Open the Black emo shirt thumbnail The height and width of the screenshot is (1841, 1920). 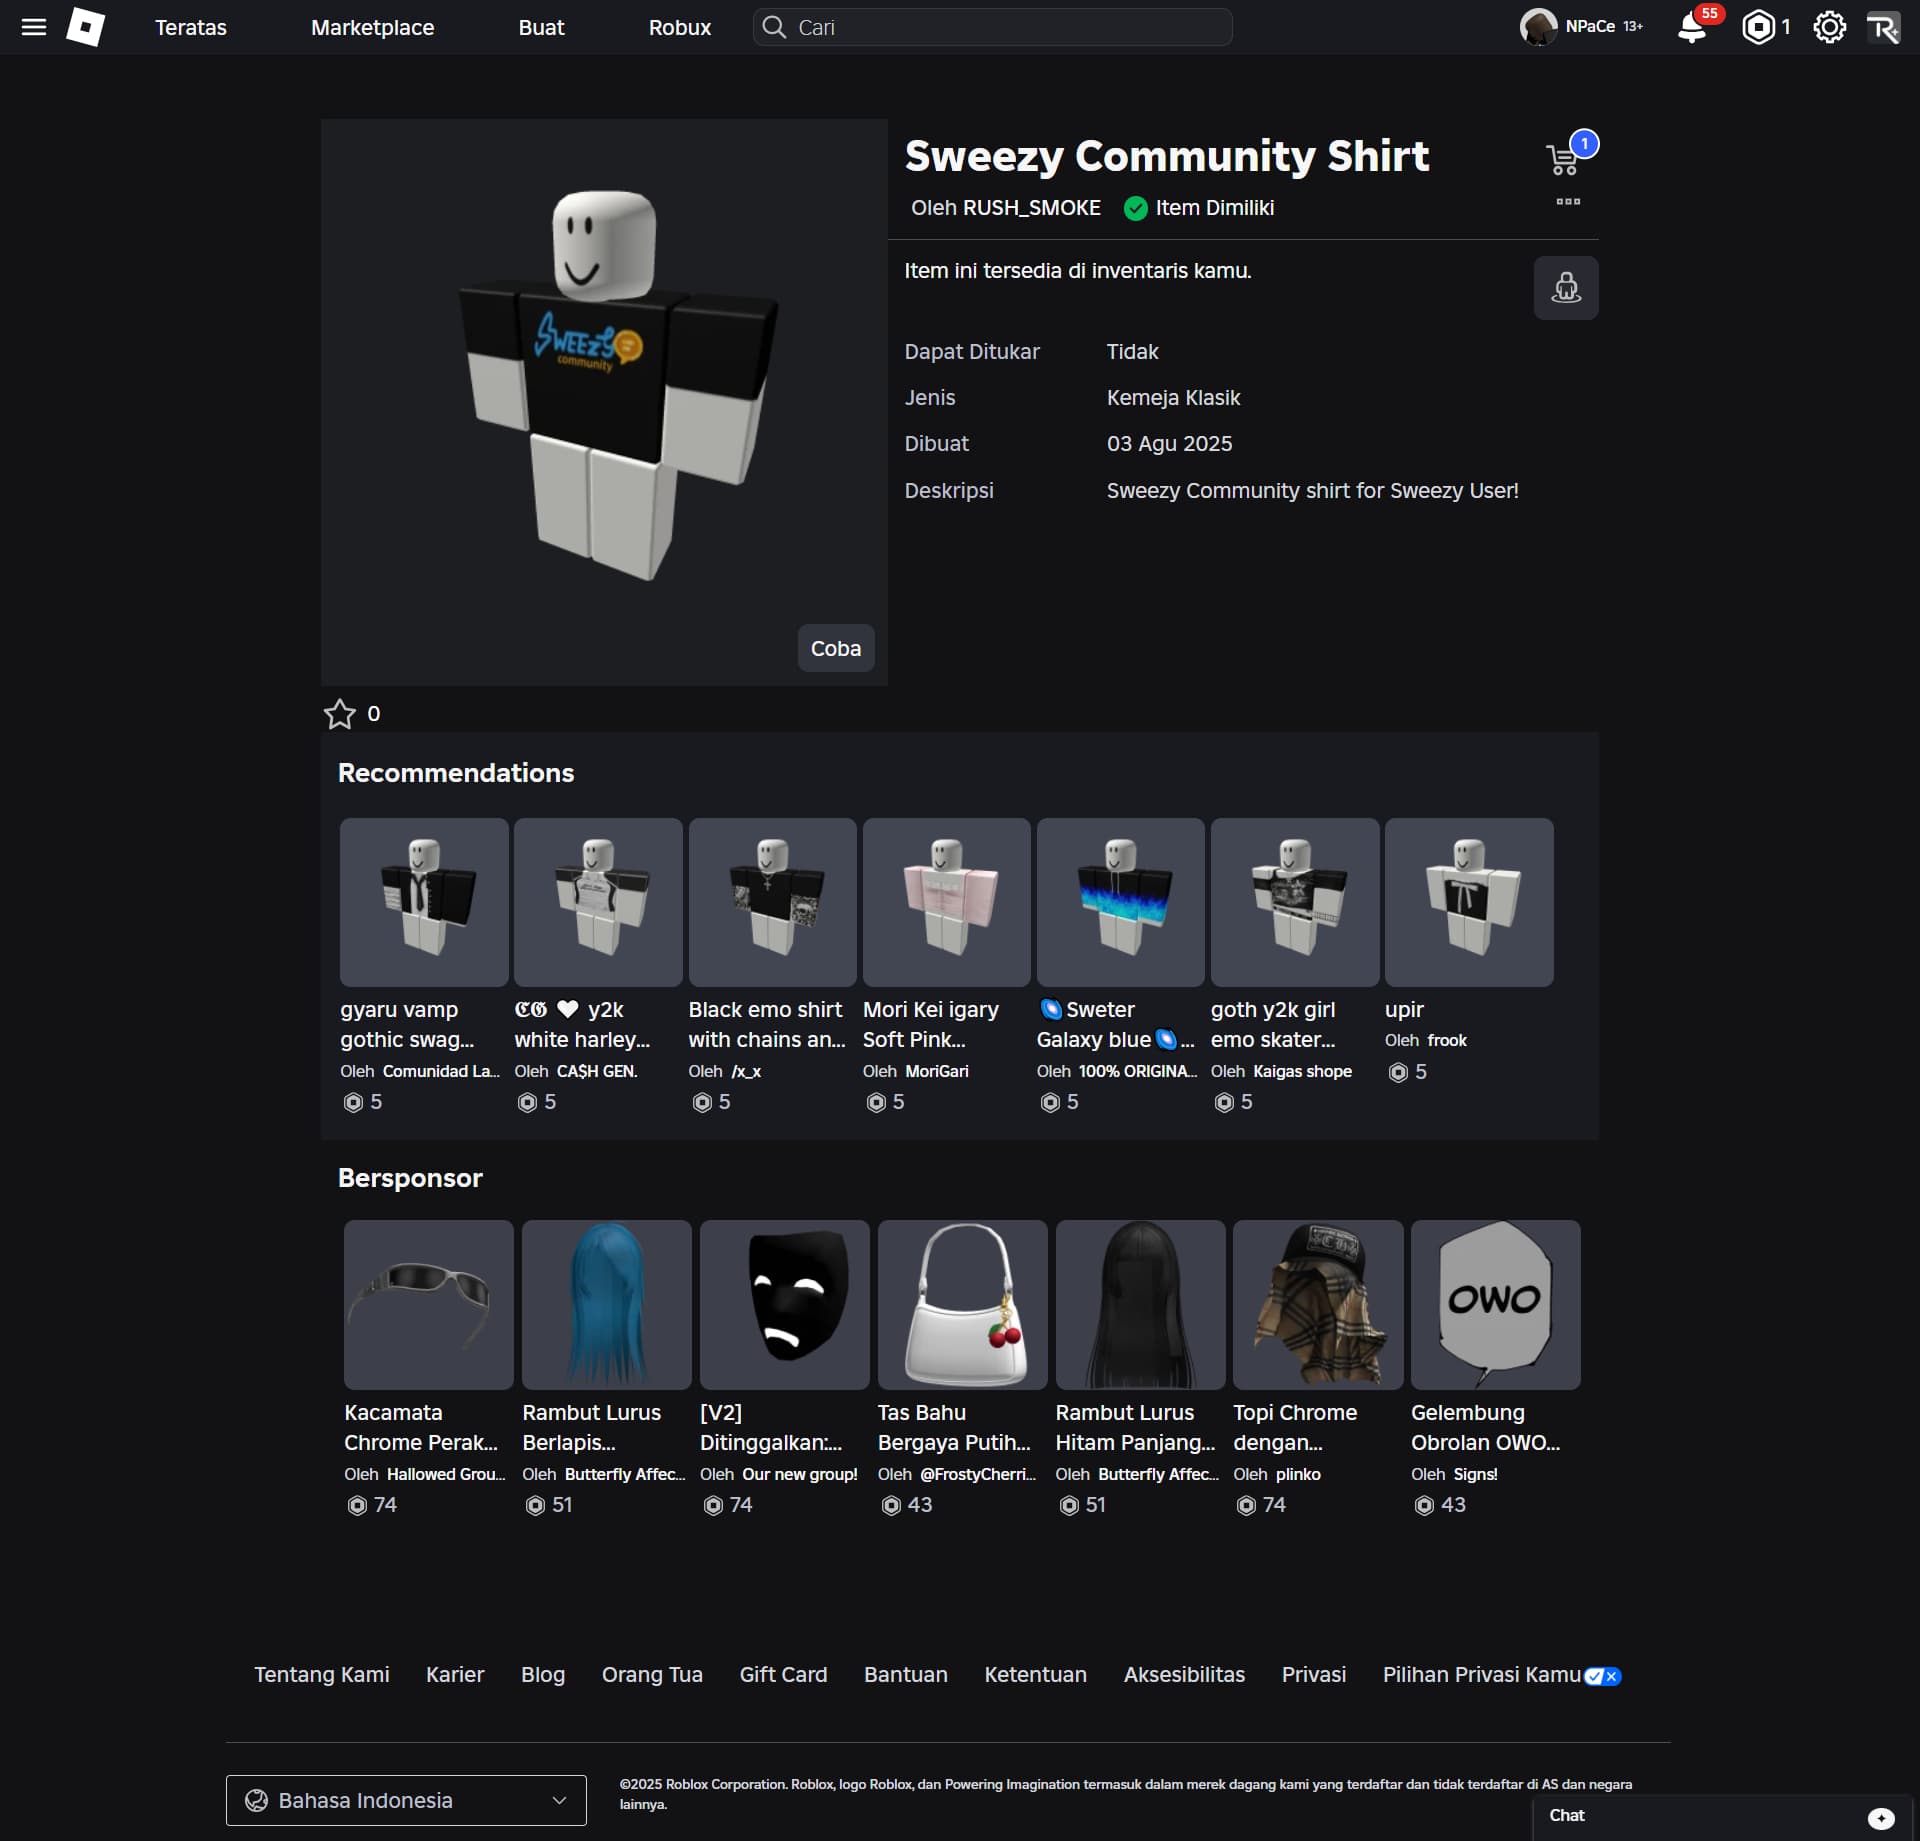[x=772, y=902]
